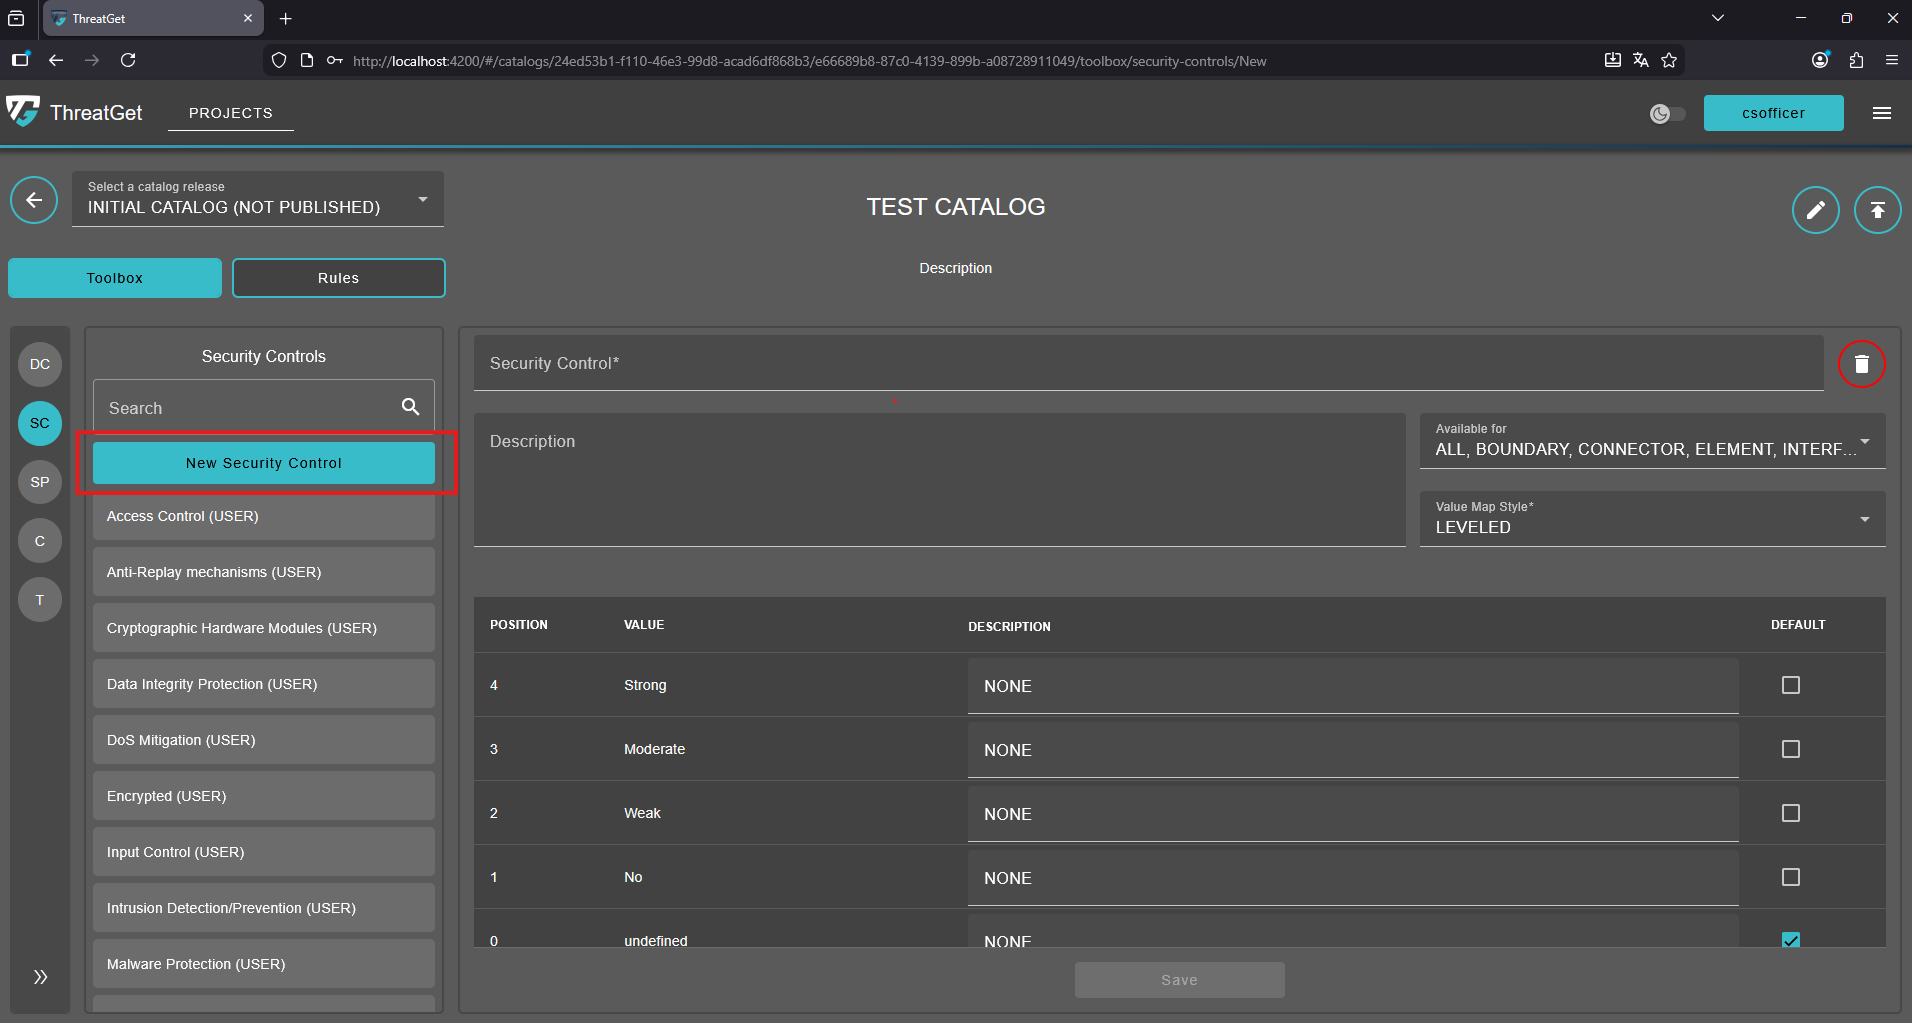Select the DC sidebar icon
Viewport: 1912px width, 1023px height.
(39, 364)
